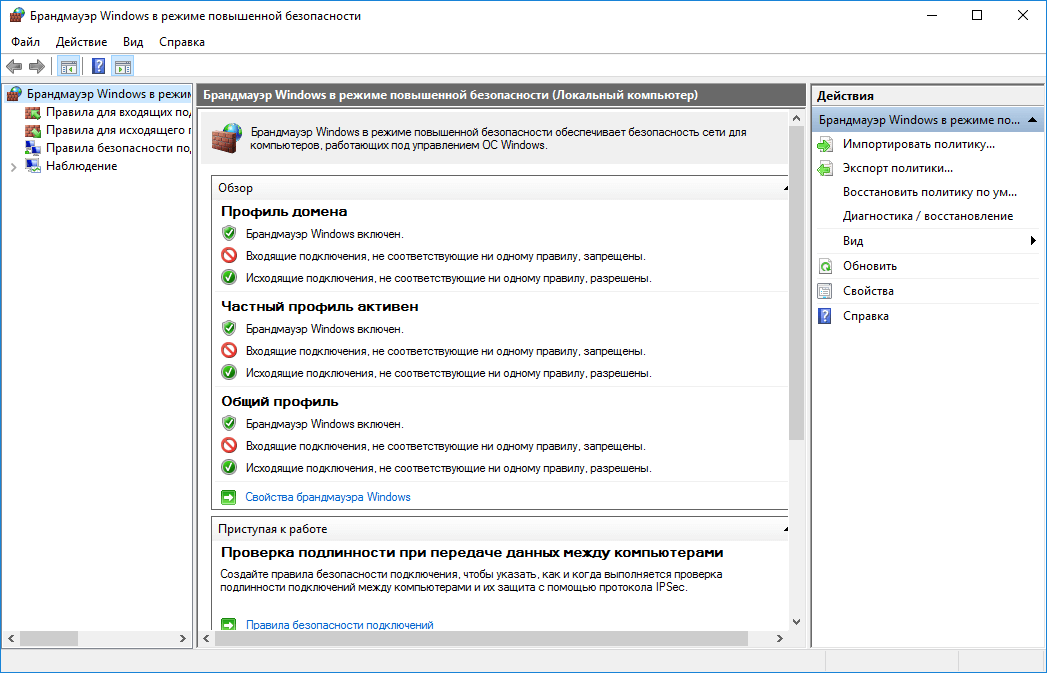Open the Действие menu
Viewport: 1047px width, 673px height.
pyautogui.click(x=79, y=42)
